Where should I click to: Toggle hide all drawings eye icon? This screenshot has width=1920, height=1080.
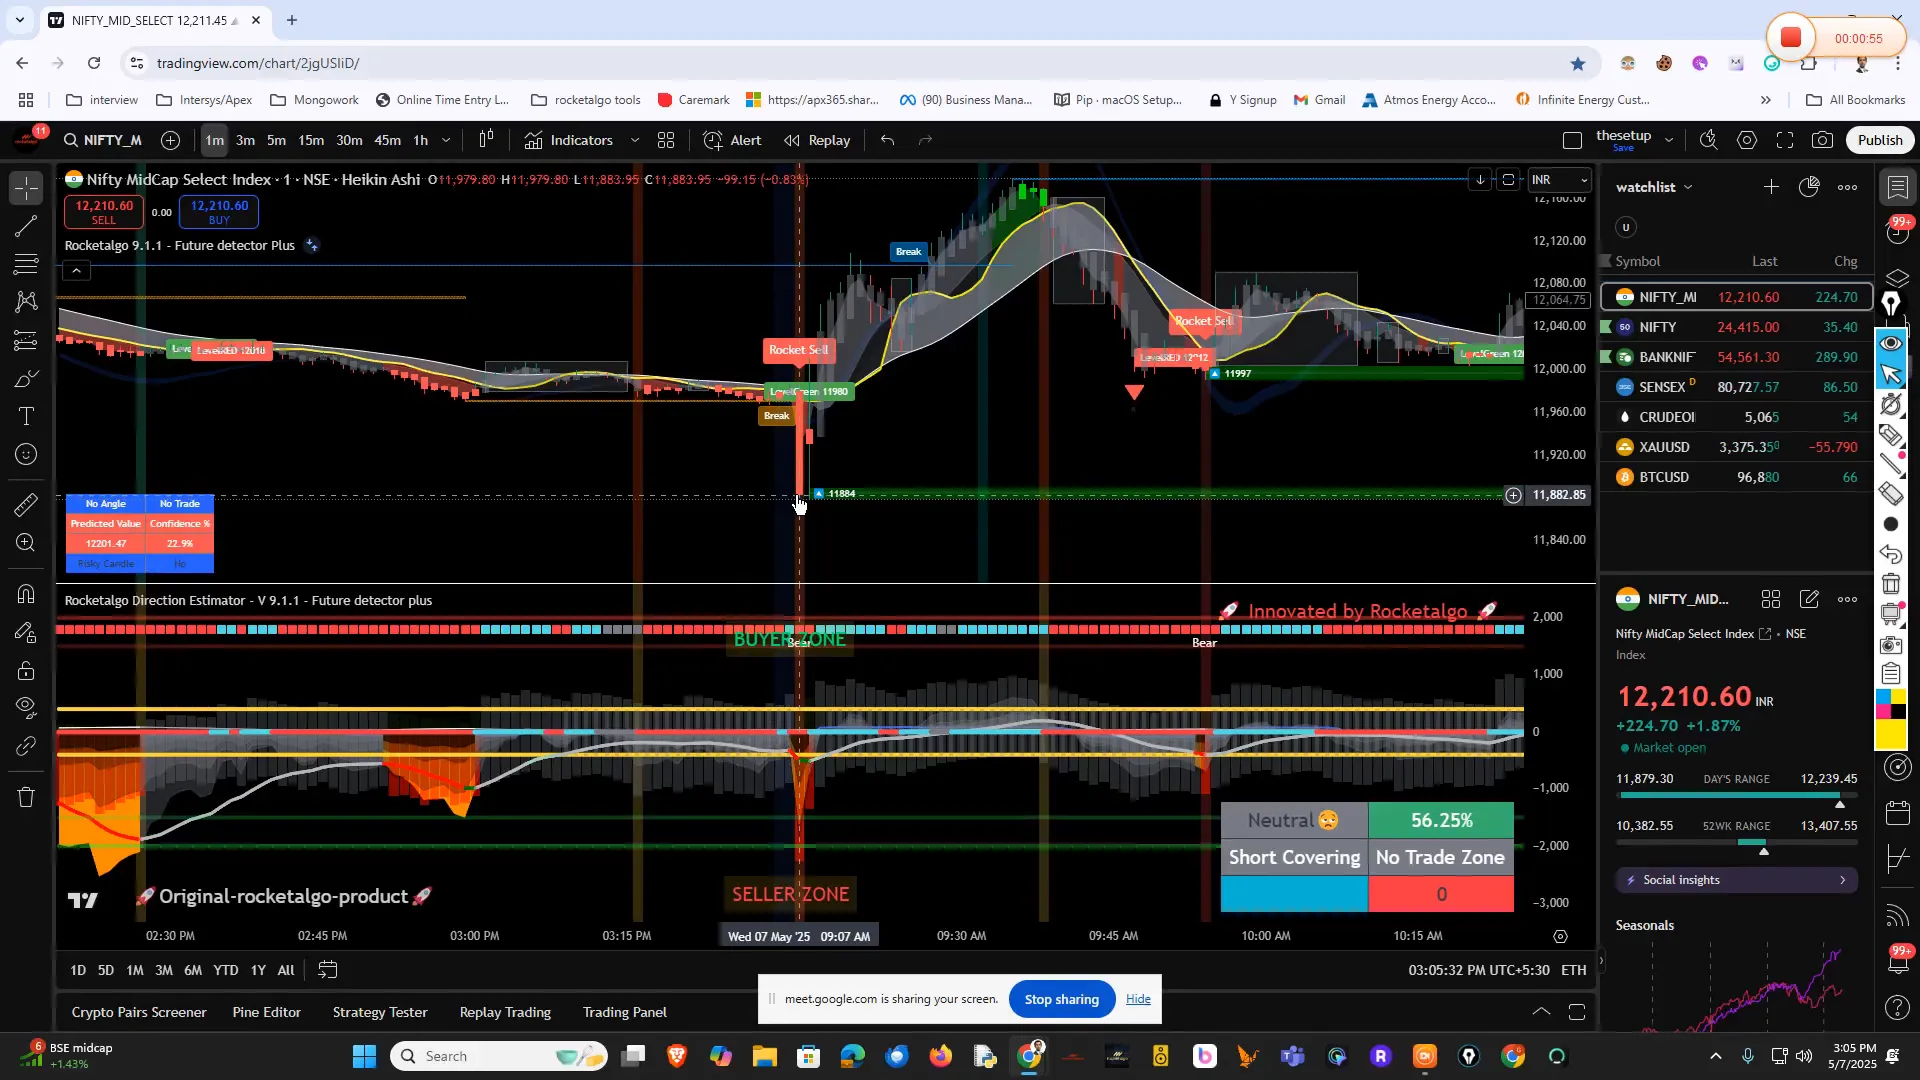point(27,708)
